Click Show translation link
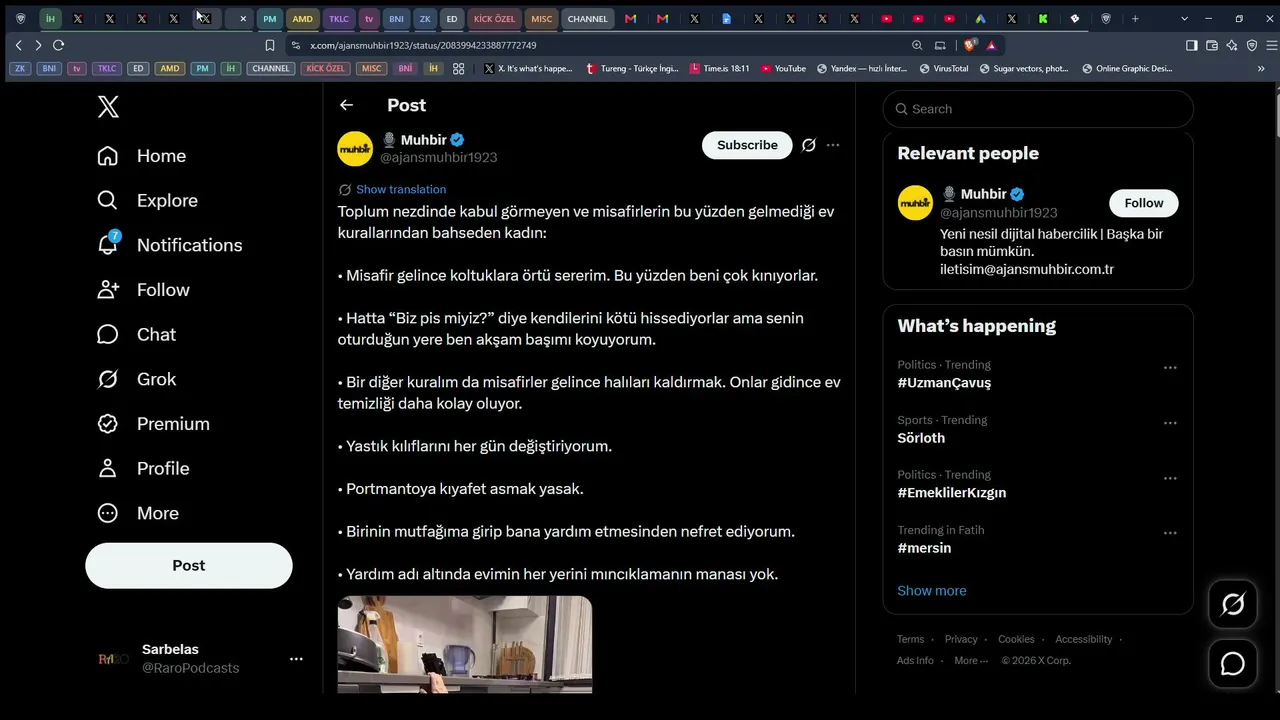 click(401, 190)
